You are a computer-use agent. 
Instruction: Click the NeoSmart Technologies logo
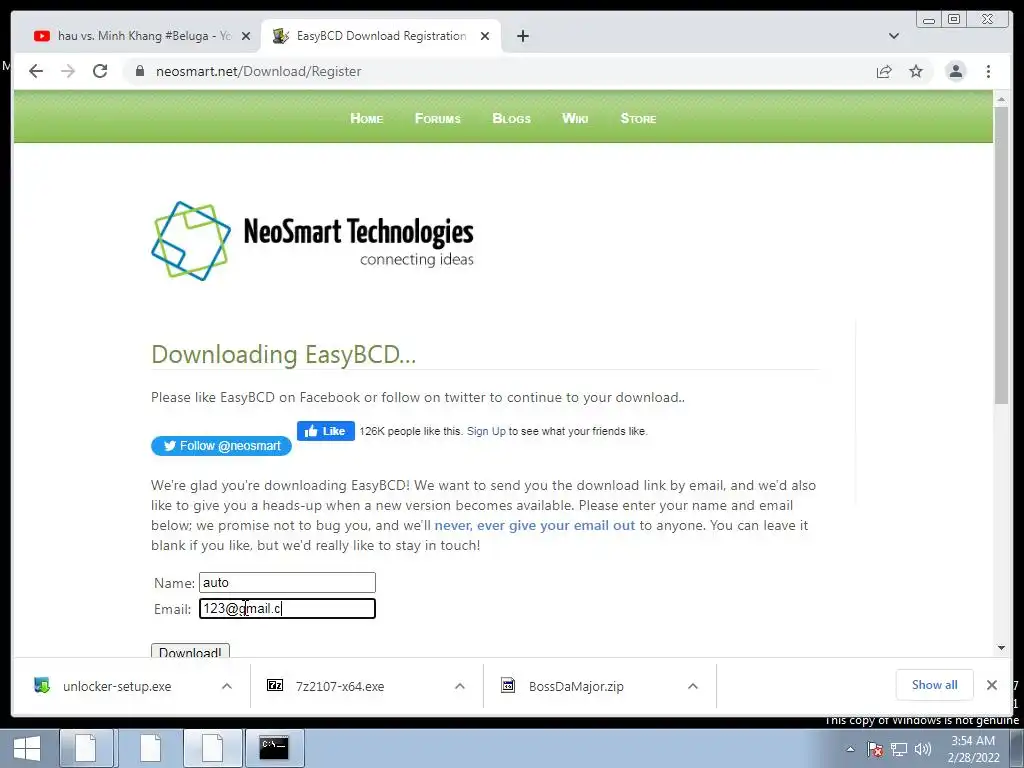point(312,241)
